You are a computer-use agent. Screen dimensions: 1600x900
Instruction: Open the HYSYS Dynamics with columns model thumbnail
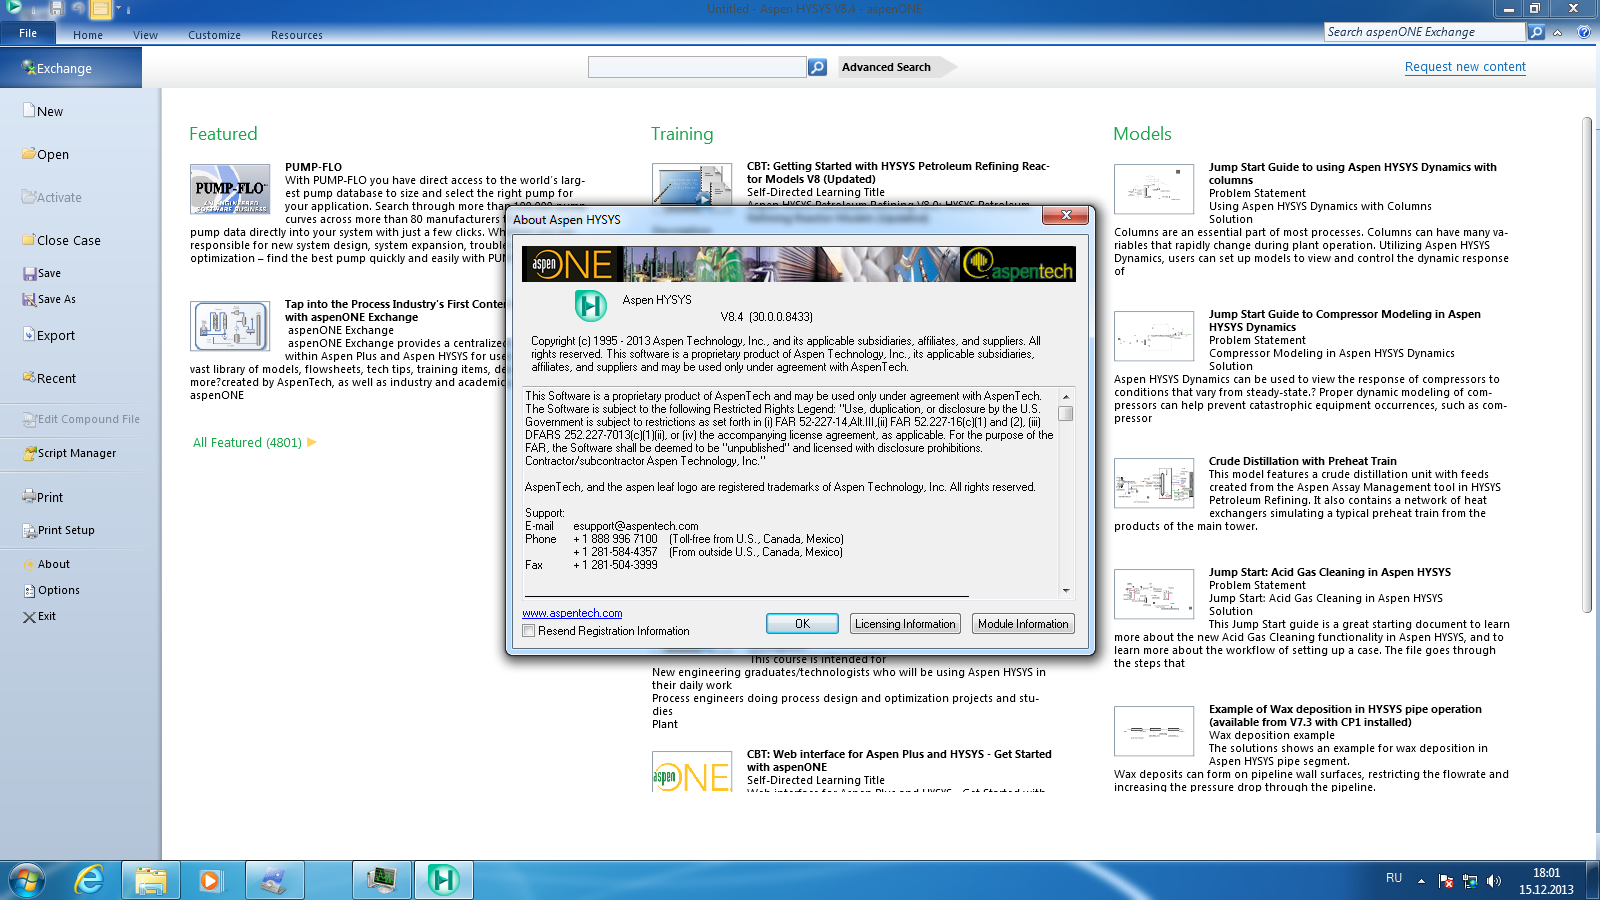[x=1154, y=189]
